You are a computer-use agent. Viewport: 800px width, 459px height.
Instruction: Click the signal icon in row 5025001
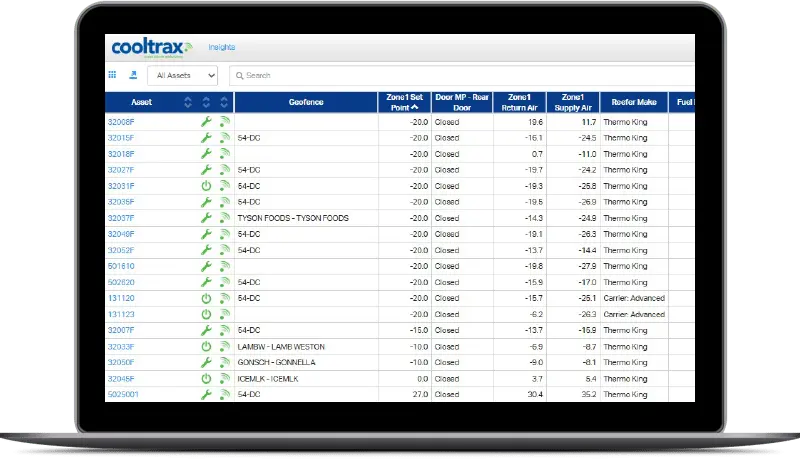[224, 394]
